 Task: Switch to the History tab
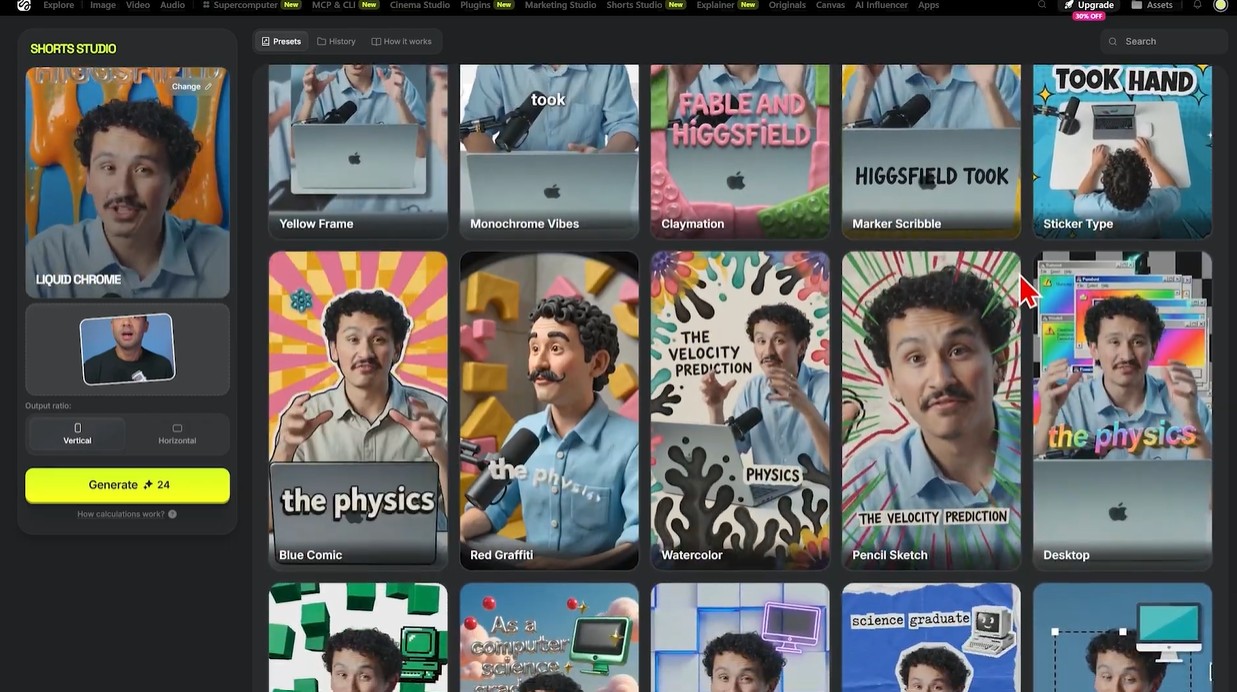336,41
